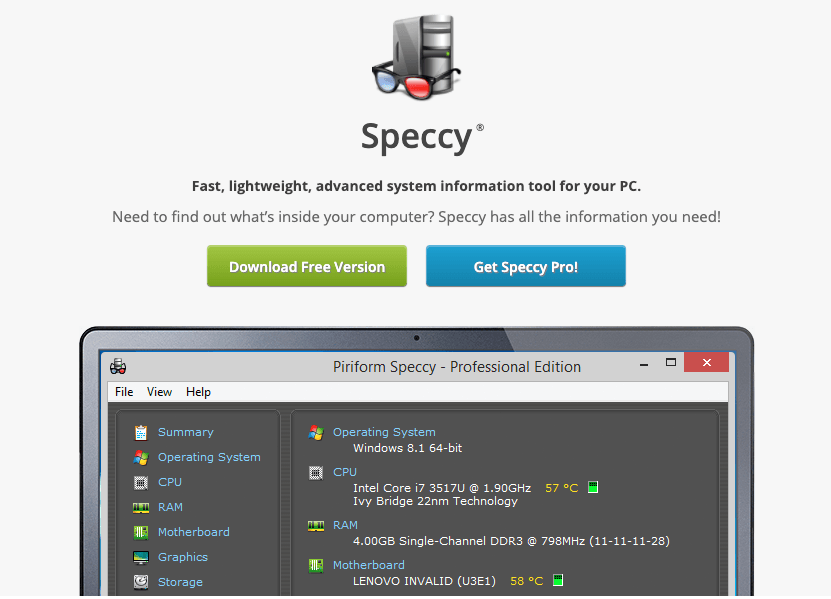Click the CPU temperature value 57 °C
The image size is (831, 599).
pyautogui.click(x=561, y=488)
